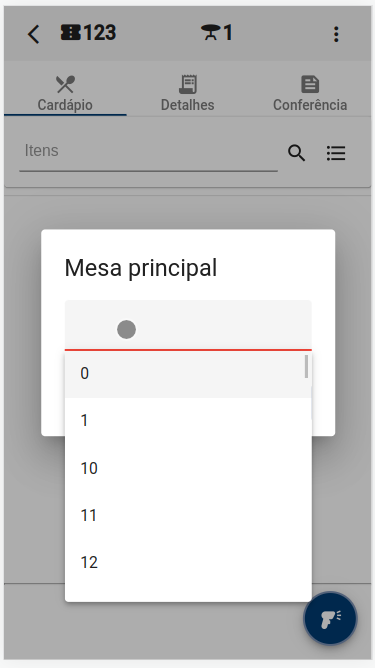Tap the Detalhes receipt icon

[x=188, y=84]
